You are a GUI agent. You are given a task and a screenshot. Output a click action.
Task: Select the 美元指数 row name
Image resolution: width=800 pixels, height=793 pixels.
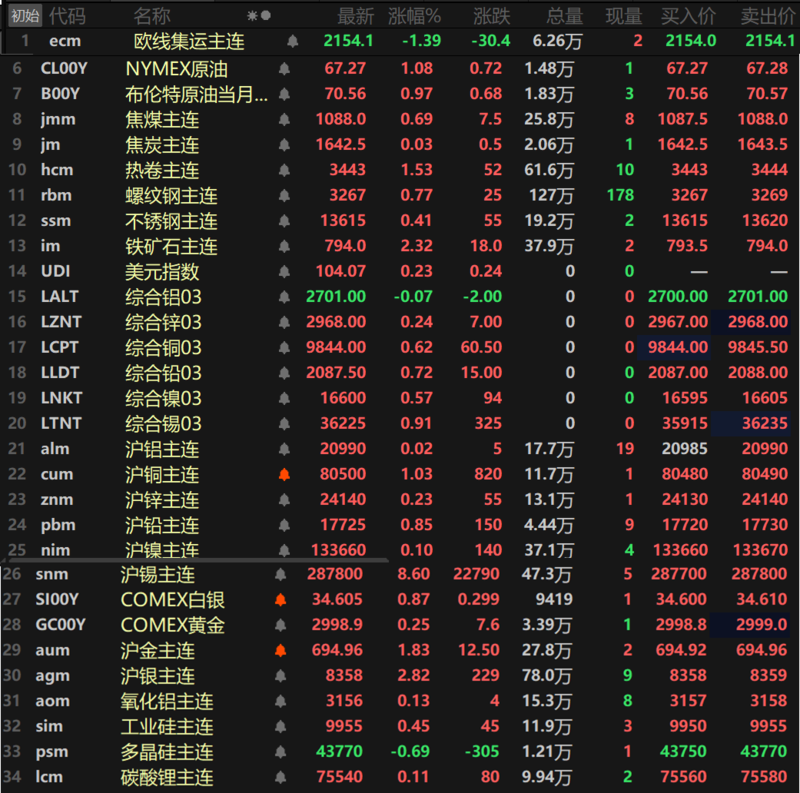pyautogui.click(x=162, y=272)
